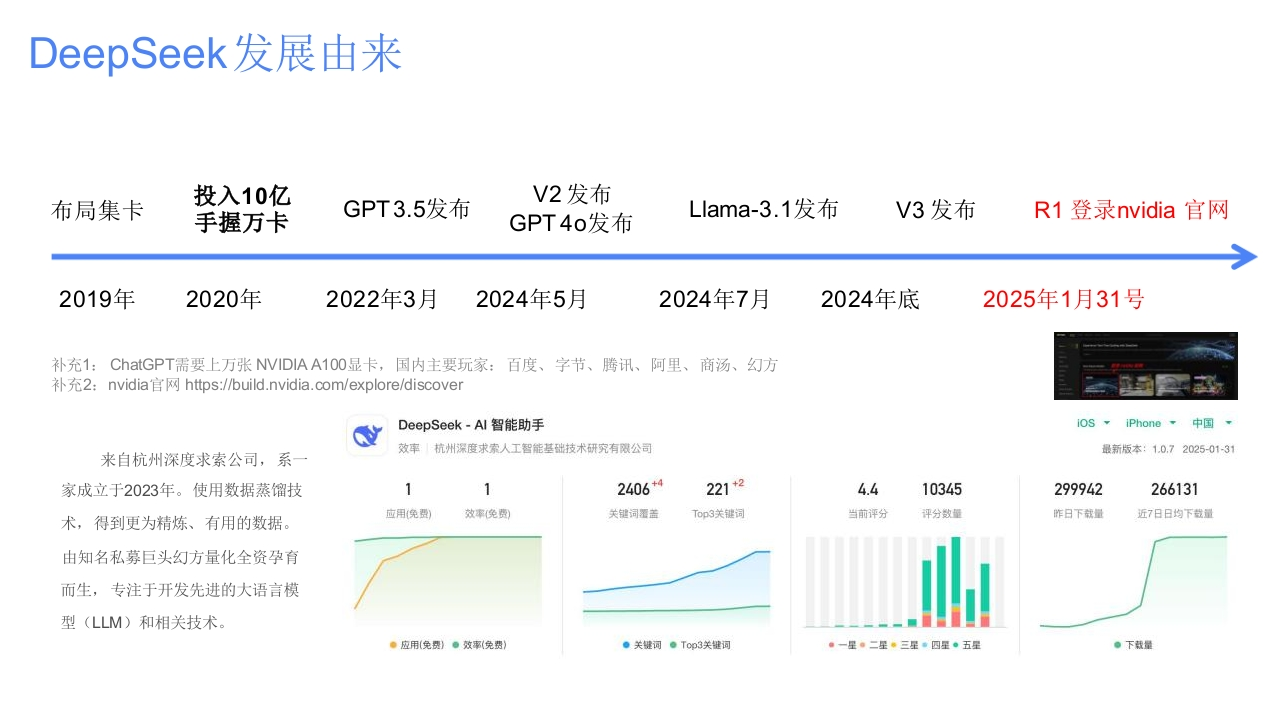Click the 补充1 ChatGPT note line
This screenshot has height=720, width=1280.
[415, 364]
